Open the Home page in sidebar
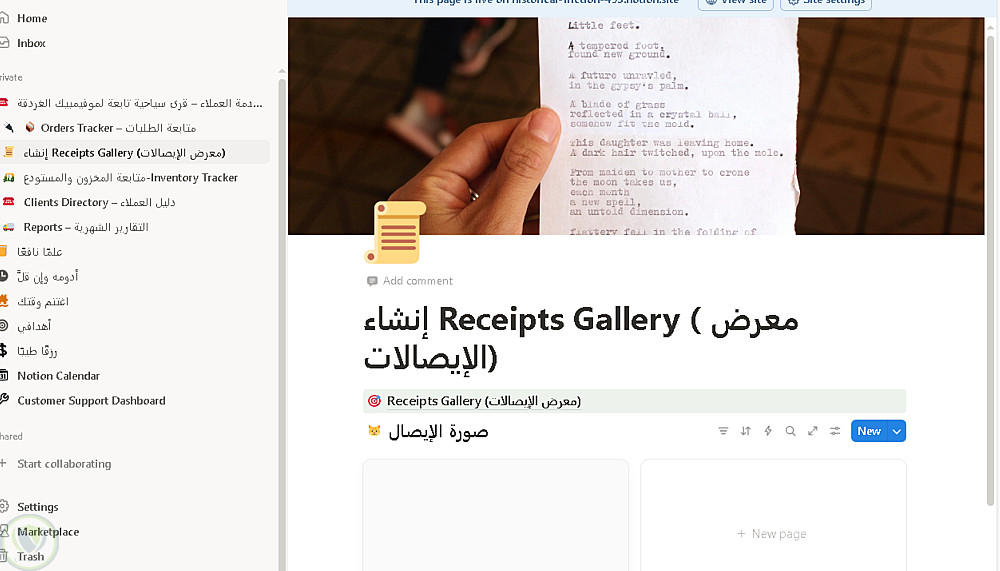1000x571 pixels. coord(32,19)
